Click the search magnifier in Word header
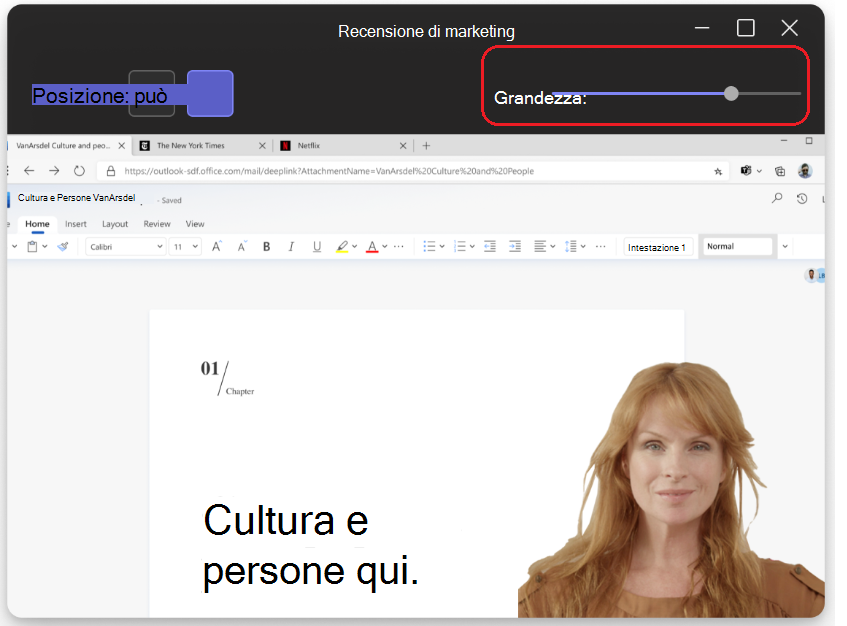 tap(777, 198)
